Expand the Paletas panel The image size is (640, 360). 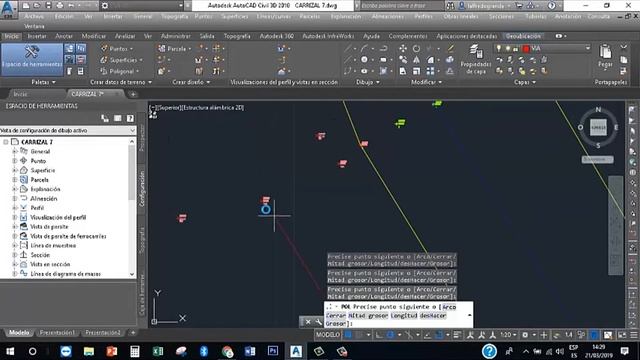[x=43, y=82]
